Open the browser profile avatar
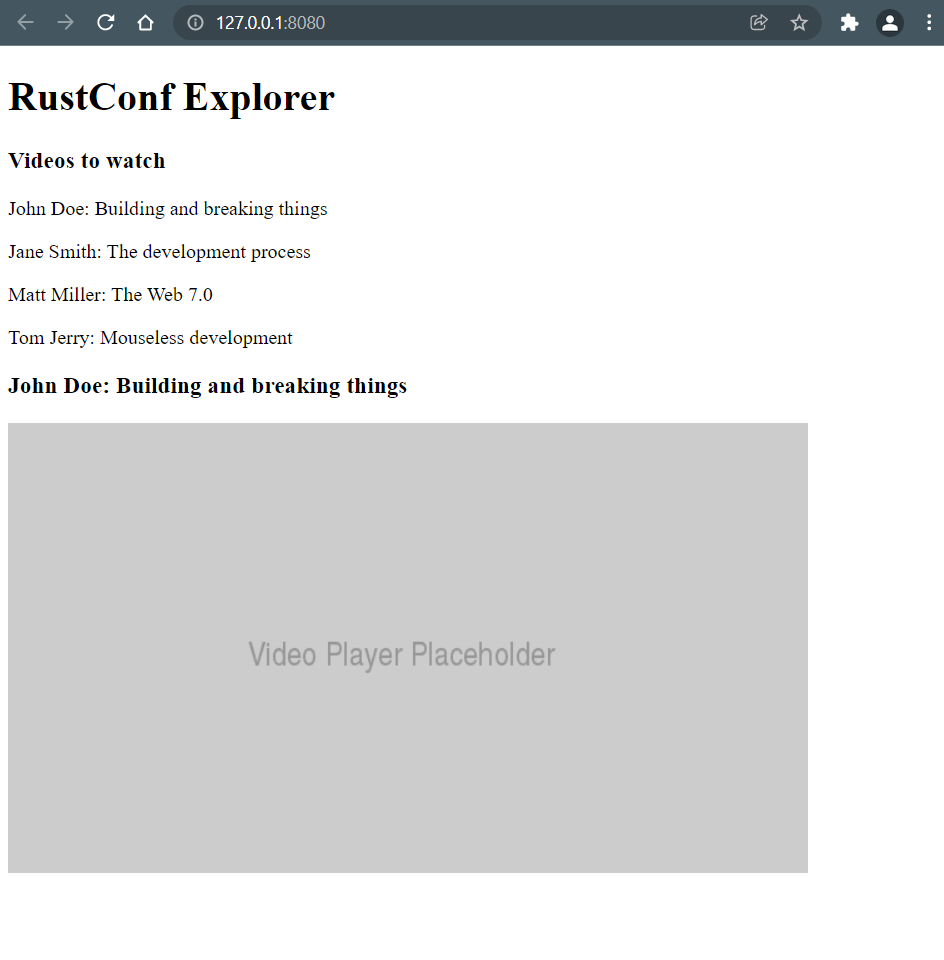 point(889,22)
